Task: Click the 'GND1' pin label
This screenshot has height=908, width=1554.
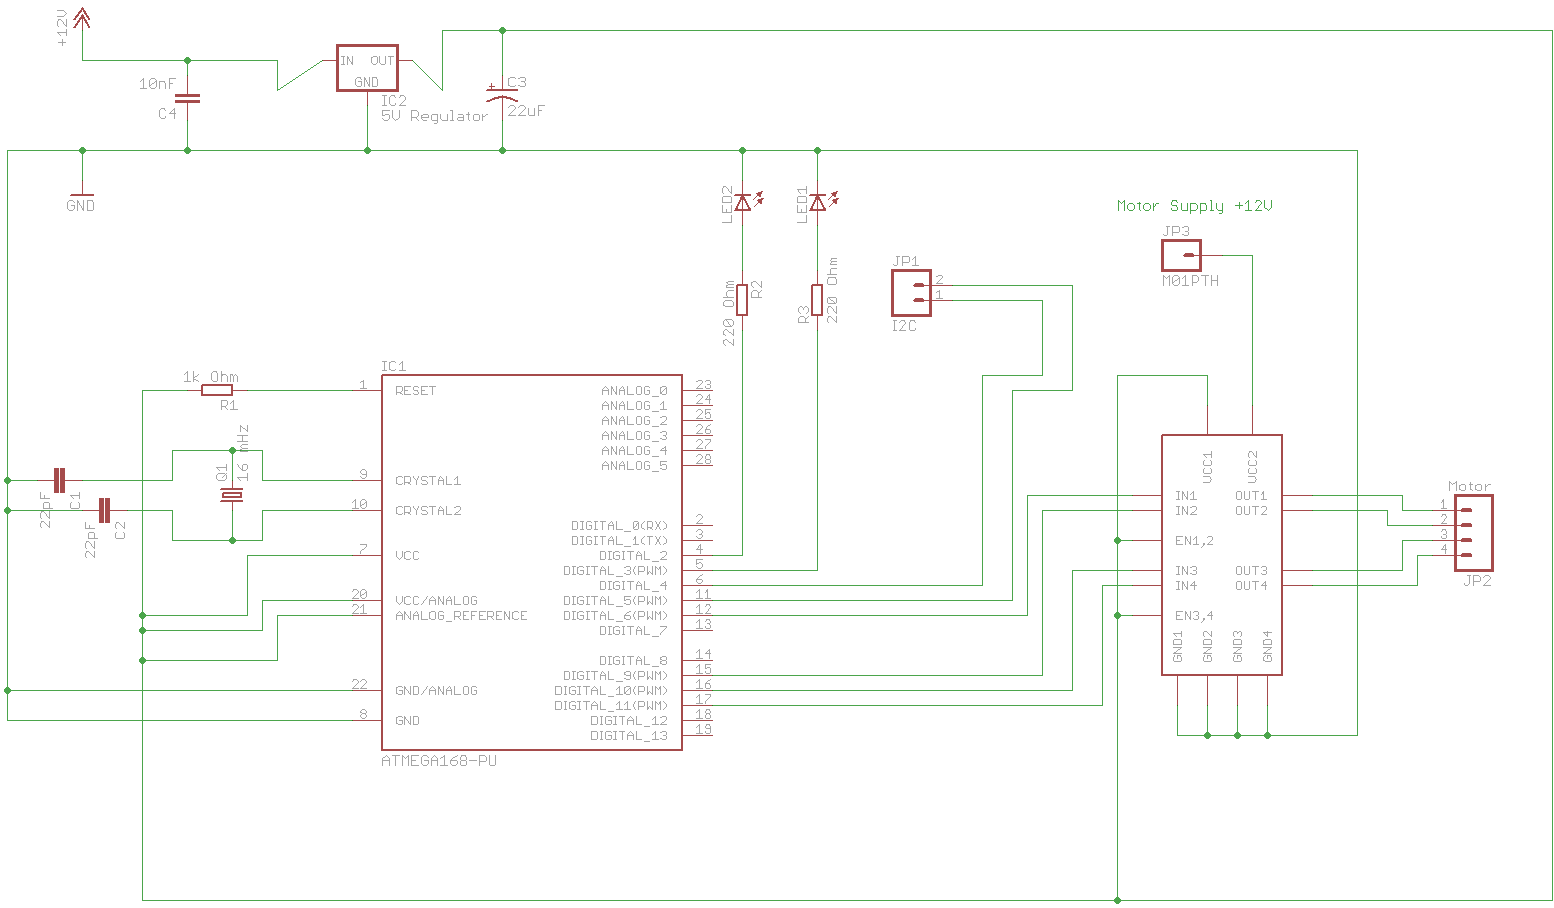Action: click(x=1177, y=646)
